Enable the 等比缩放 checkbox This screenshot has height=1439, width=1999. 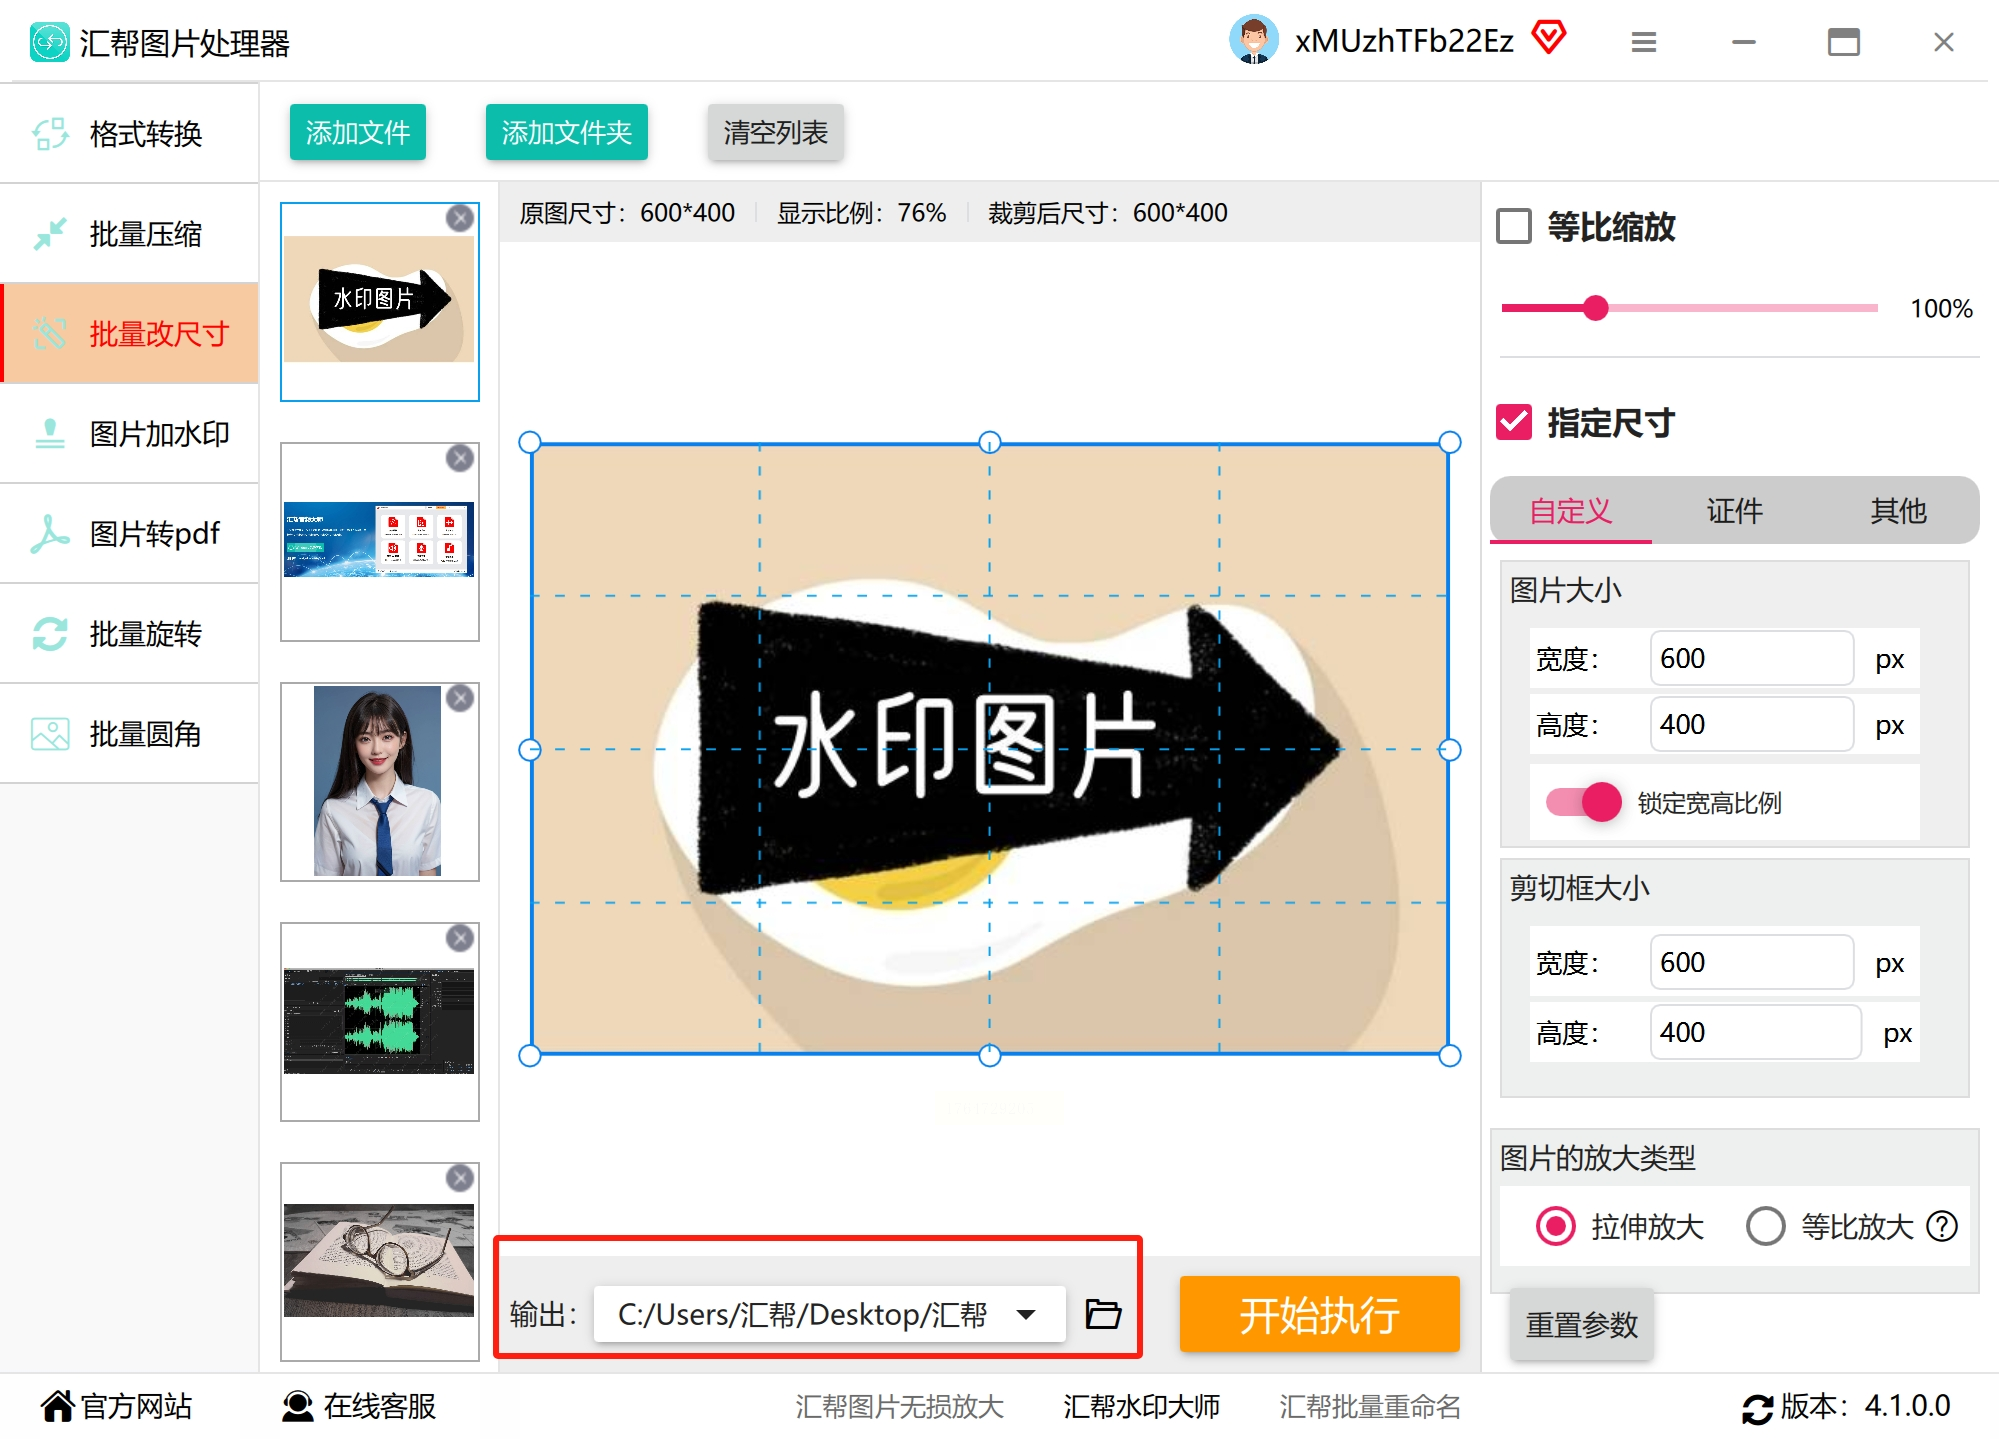pyautogui.click(x=1514, y=226)
